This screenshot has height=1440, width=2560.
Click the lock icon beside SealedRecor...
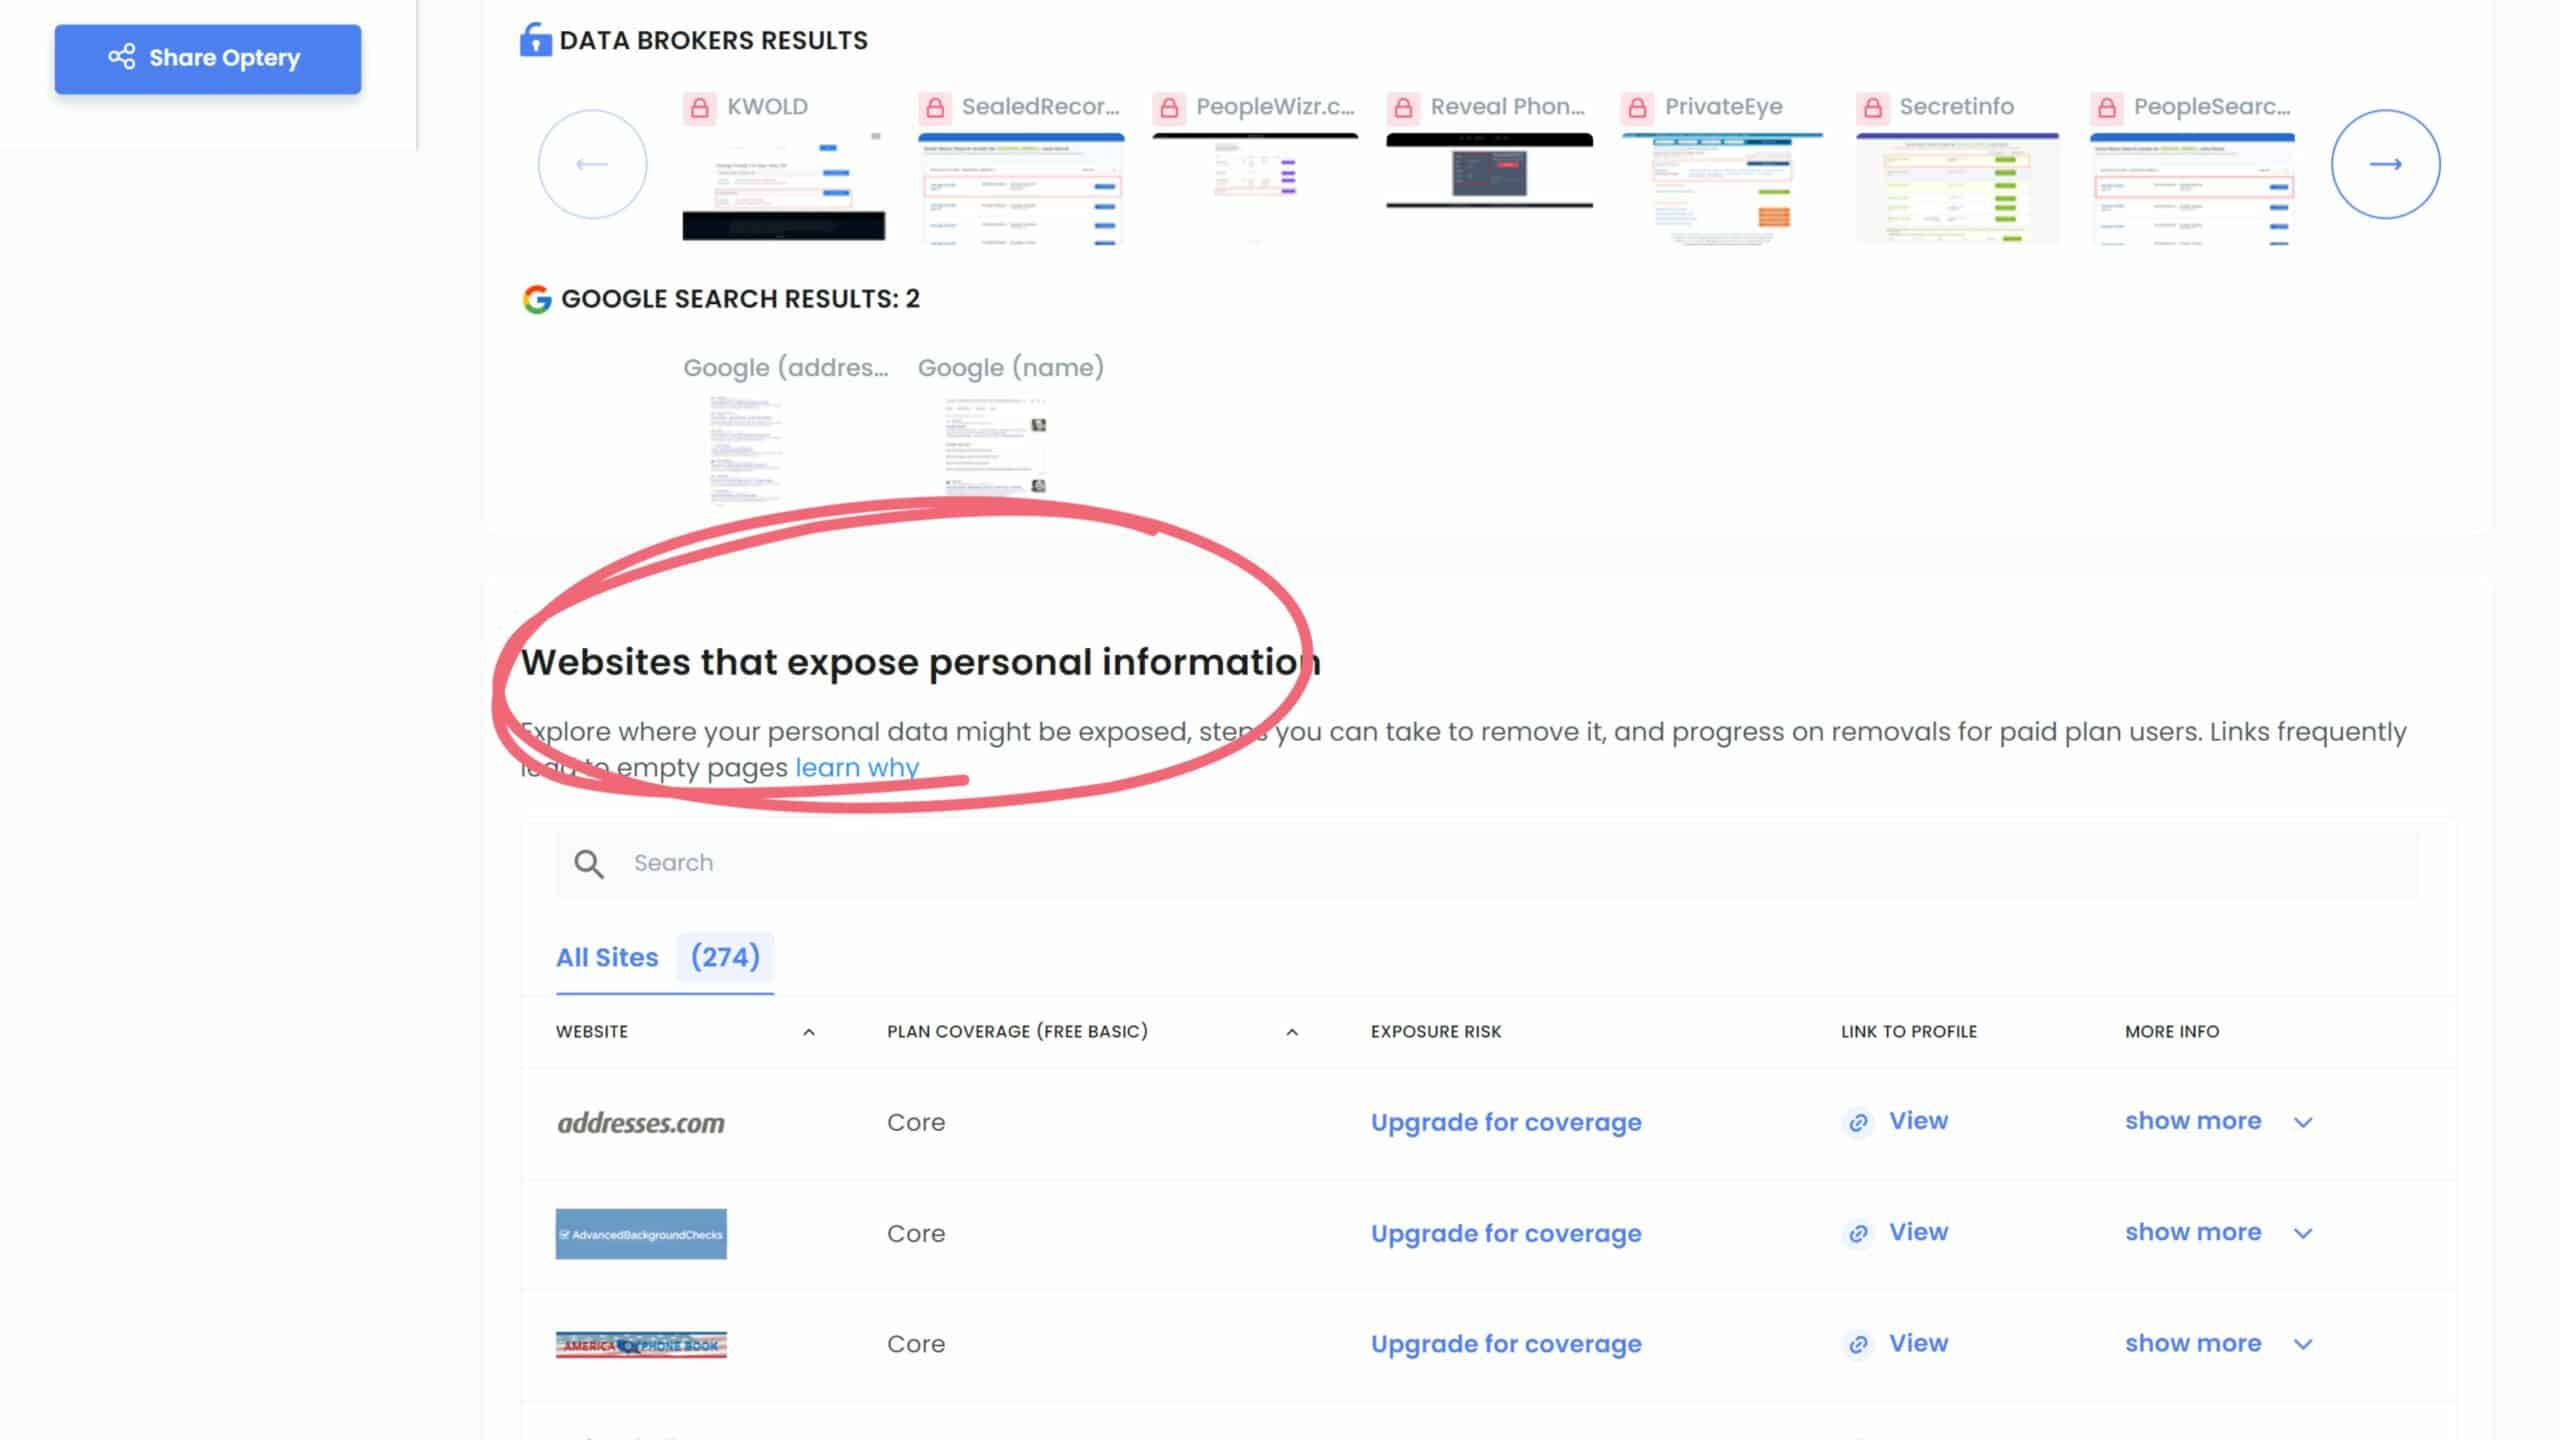tap(935, 107)
